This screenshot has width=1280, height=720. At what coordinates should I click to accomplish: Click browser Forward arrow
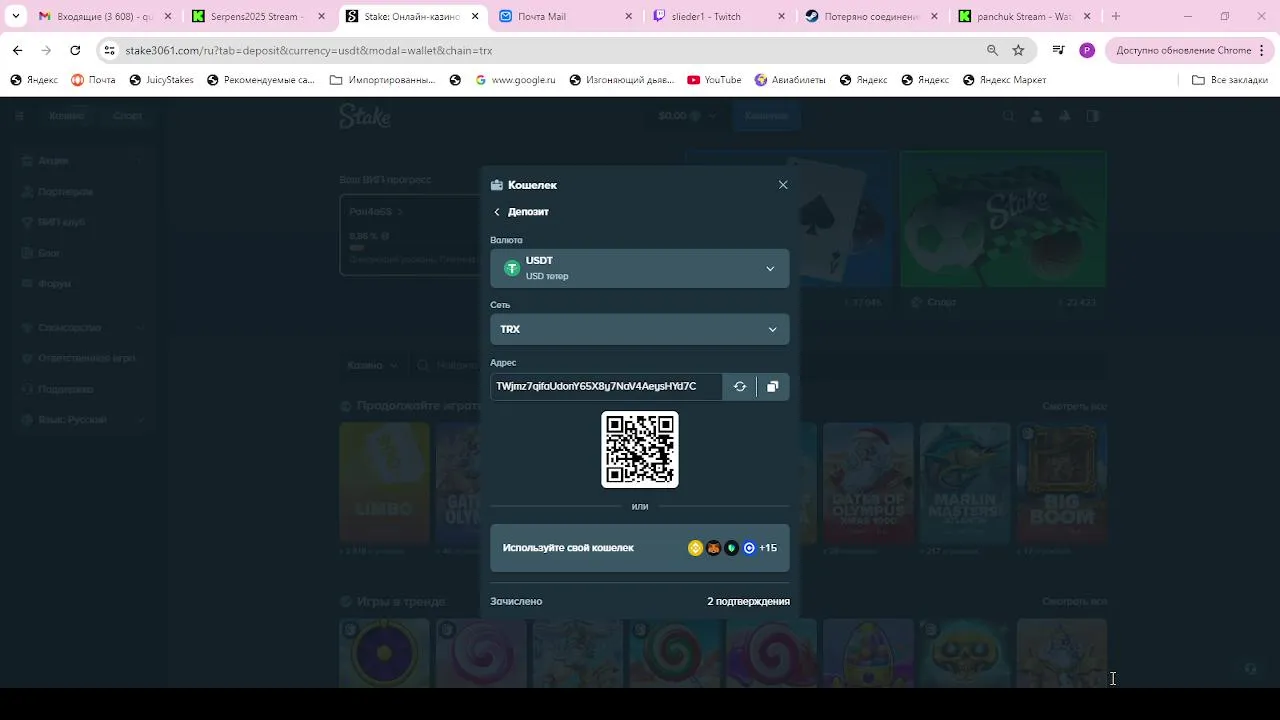pyautogui.click(x=46, y=50)
